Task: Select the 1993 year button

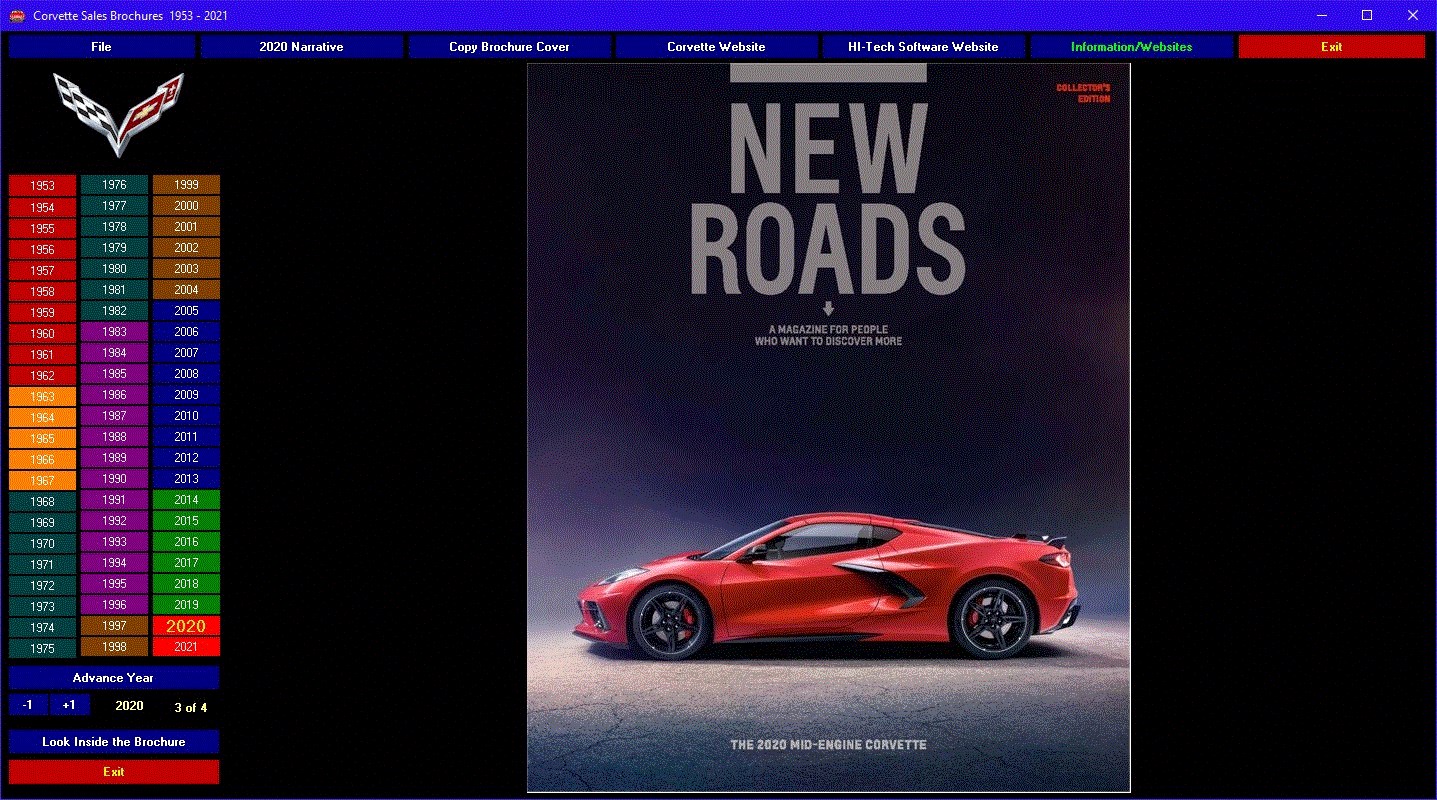Action: [114, 542]
